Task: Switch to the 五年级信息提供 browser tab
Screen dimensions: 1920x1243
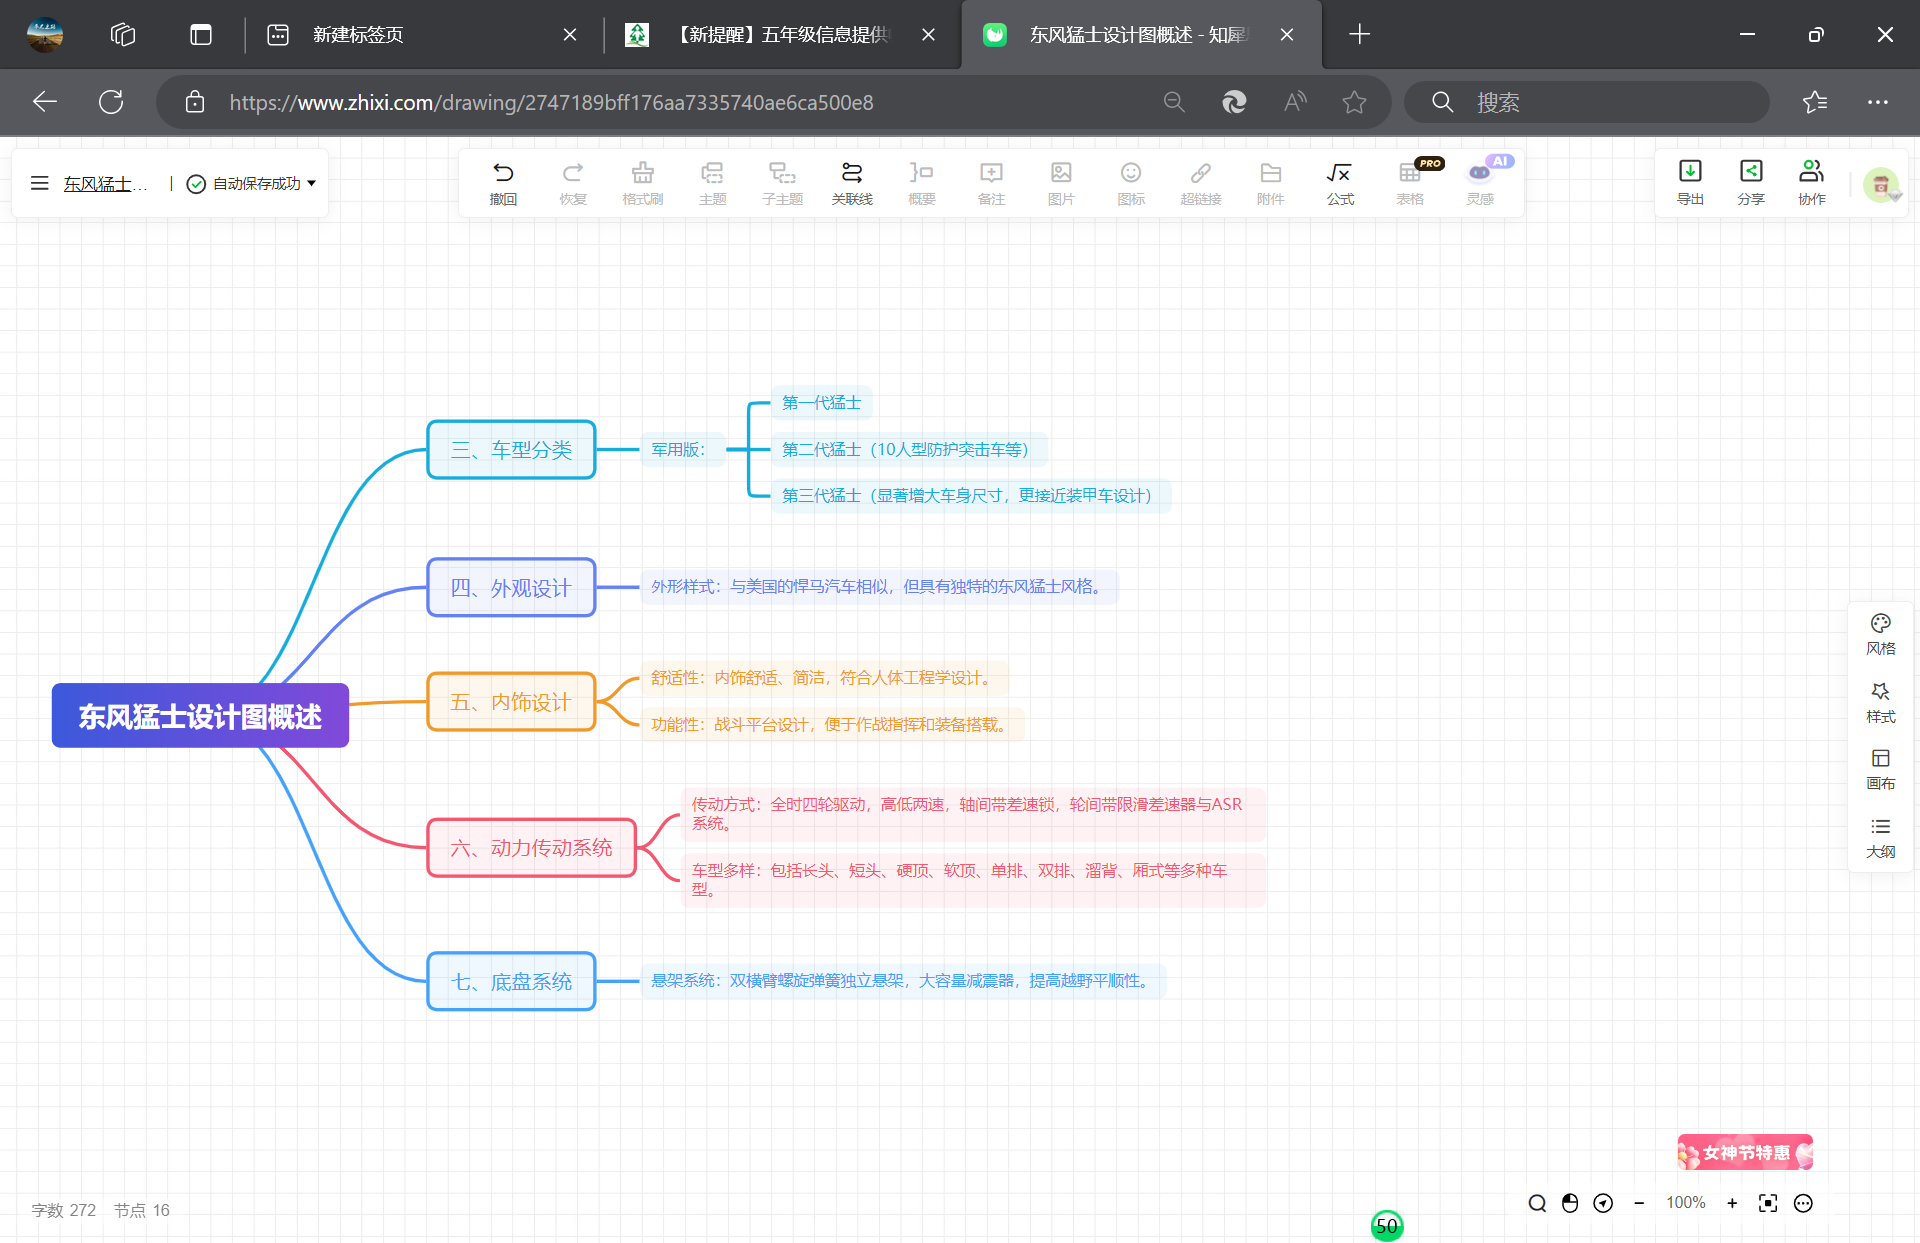Action: coord(782,35)
